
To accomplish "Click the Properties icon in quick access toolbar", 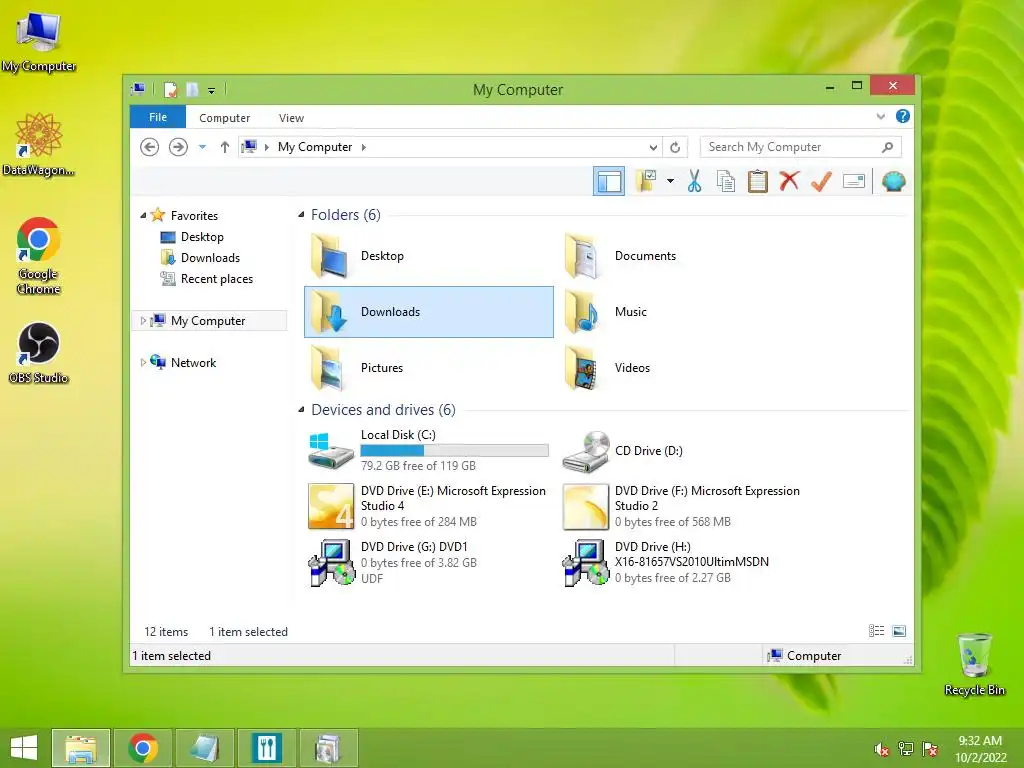I will 170,89.
